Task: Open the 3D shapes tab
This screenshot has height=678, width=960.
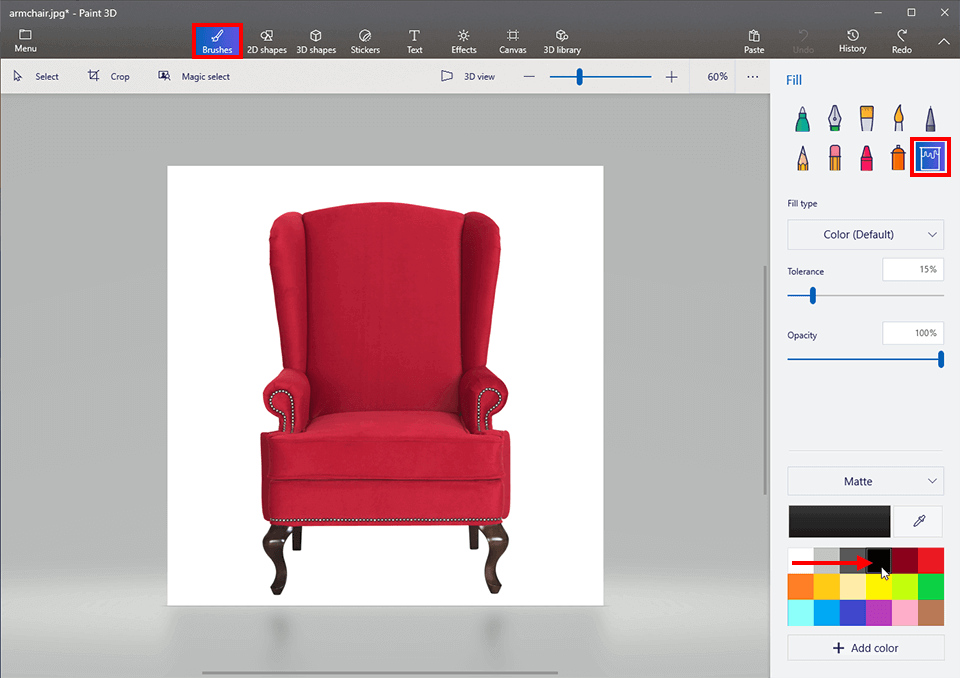Action: click(316, 41)
